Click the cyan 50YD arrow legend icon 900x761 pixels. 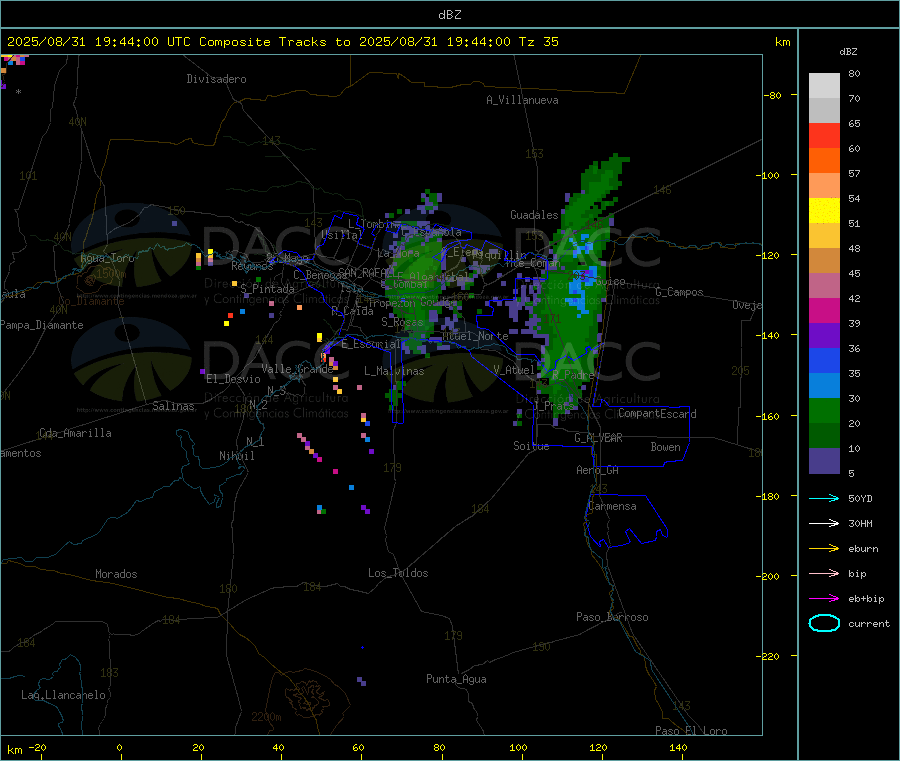[824, 498]
